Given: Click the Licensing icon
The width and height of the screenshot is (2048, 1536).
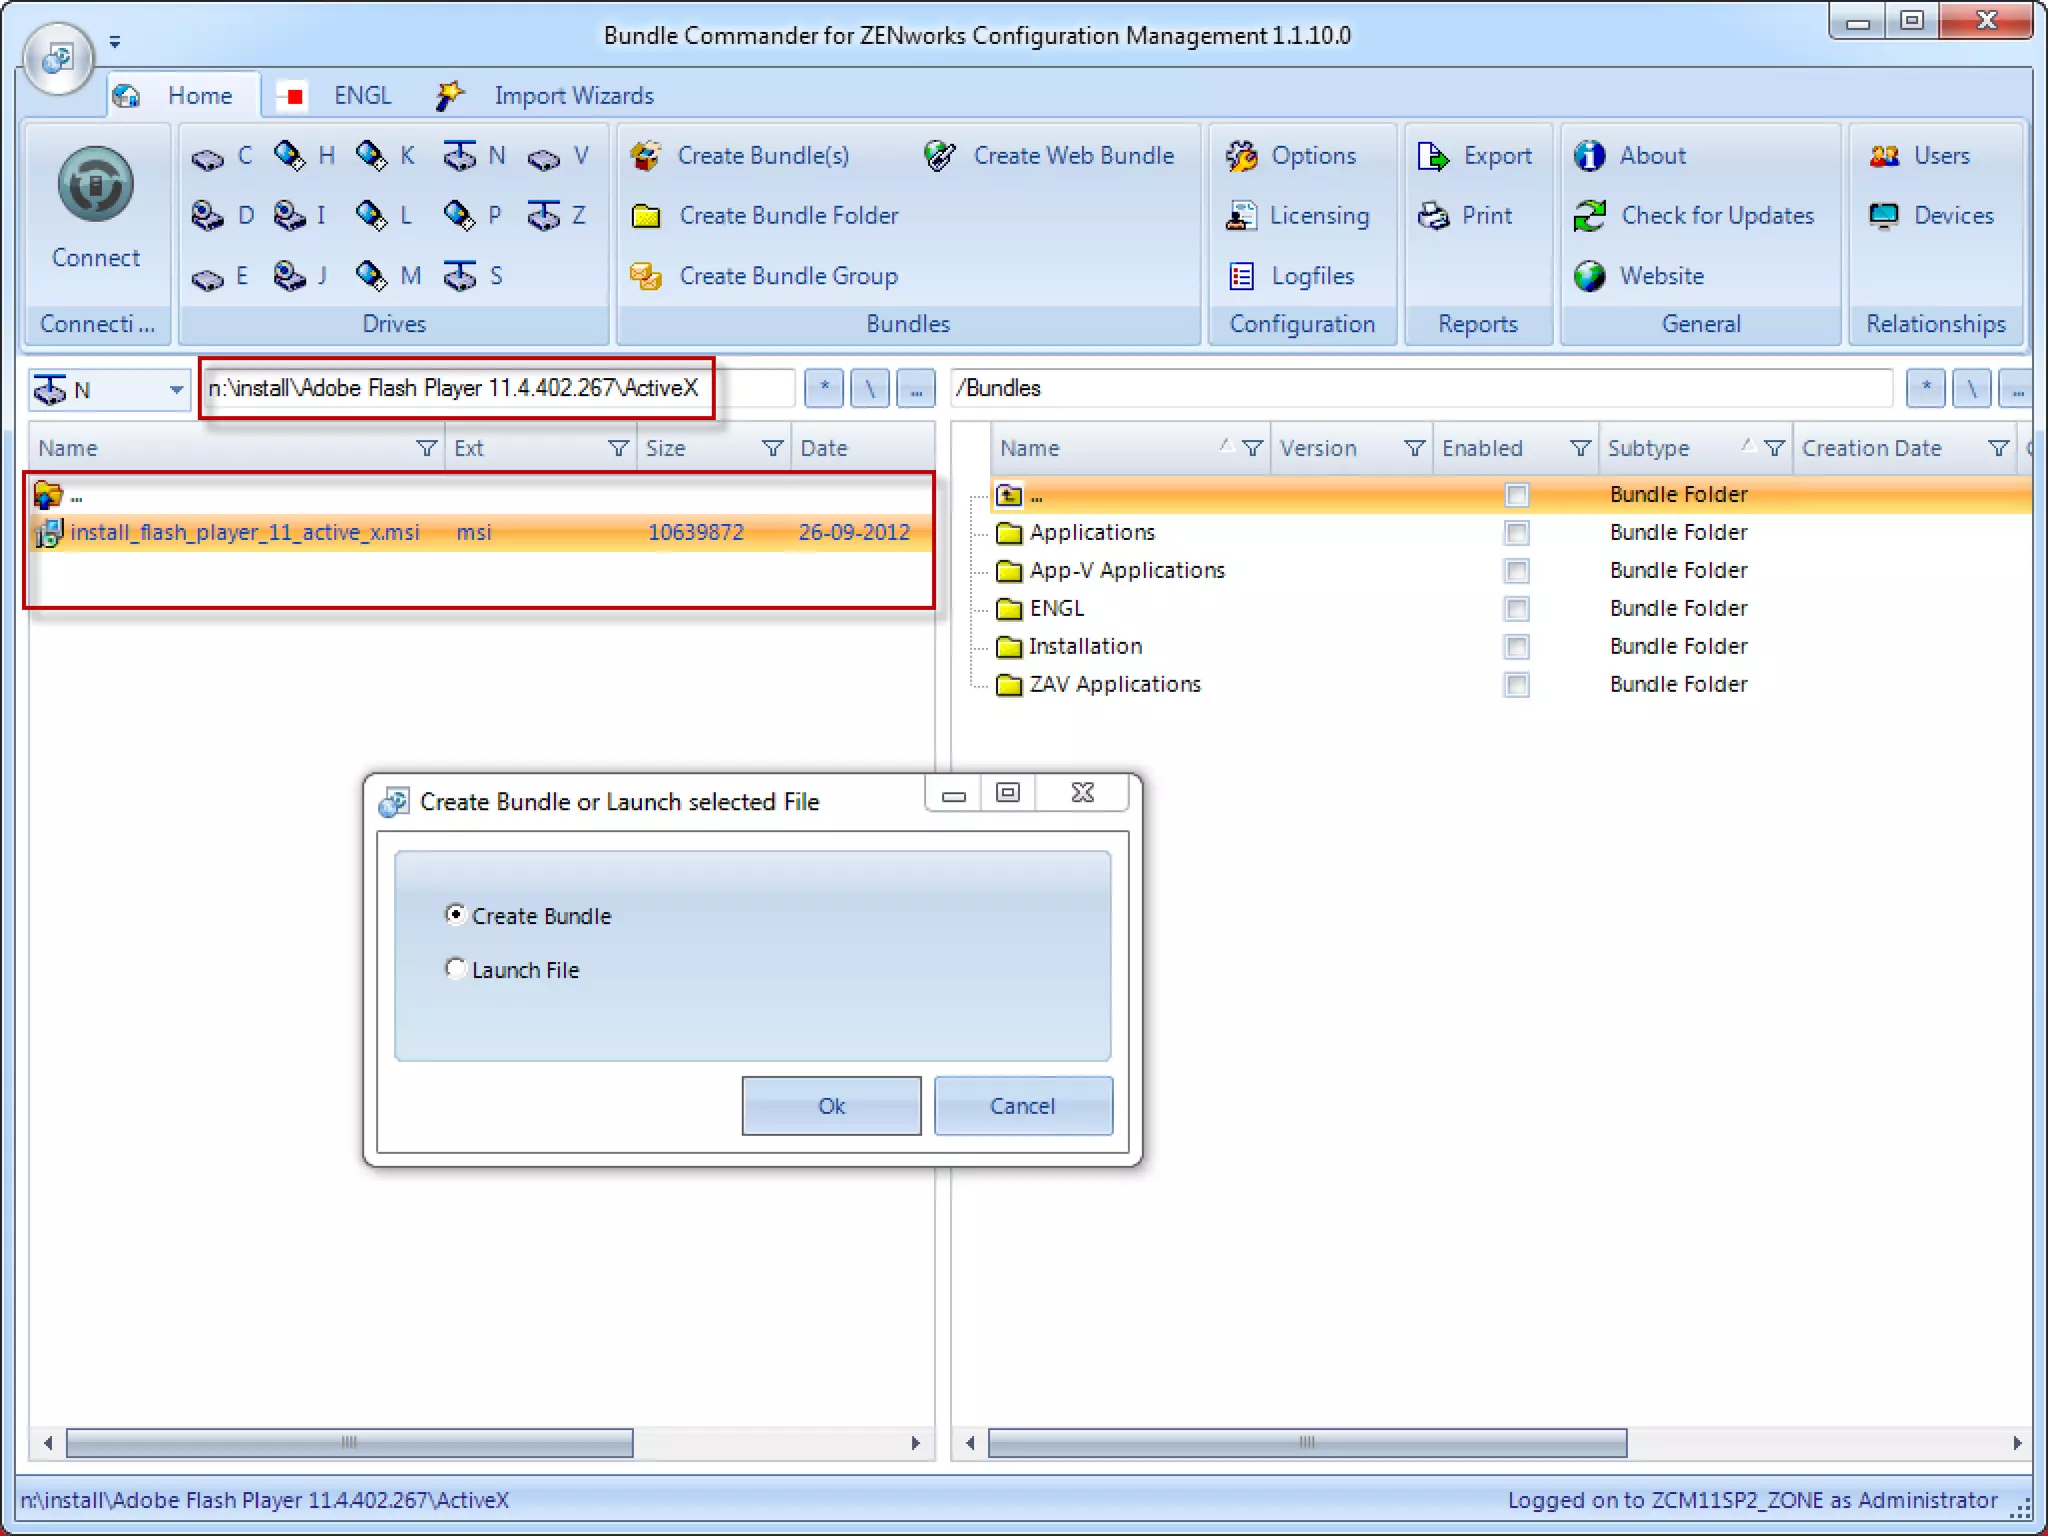Looking at the screenshot, I should coord(1241,216).
